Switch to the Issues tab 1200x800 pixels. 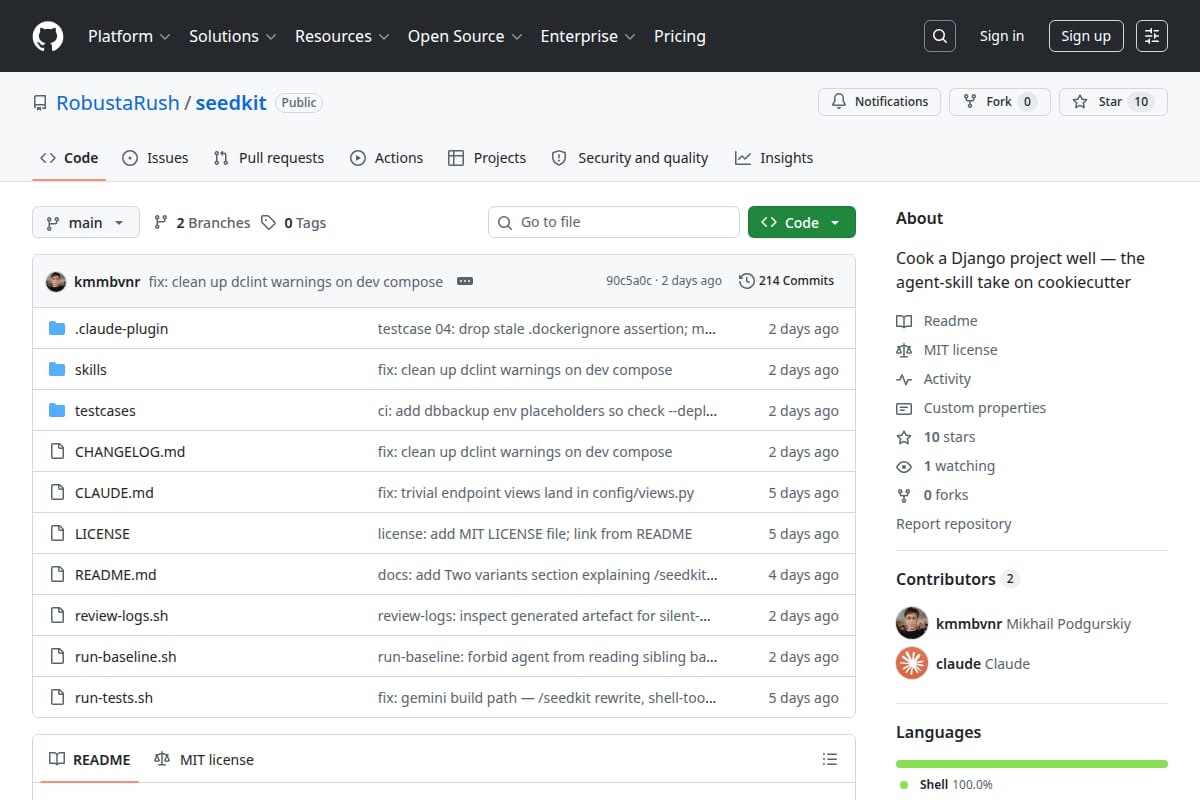pos(155,158)
